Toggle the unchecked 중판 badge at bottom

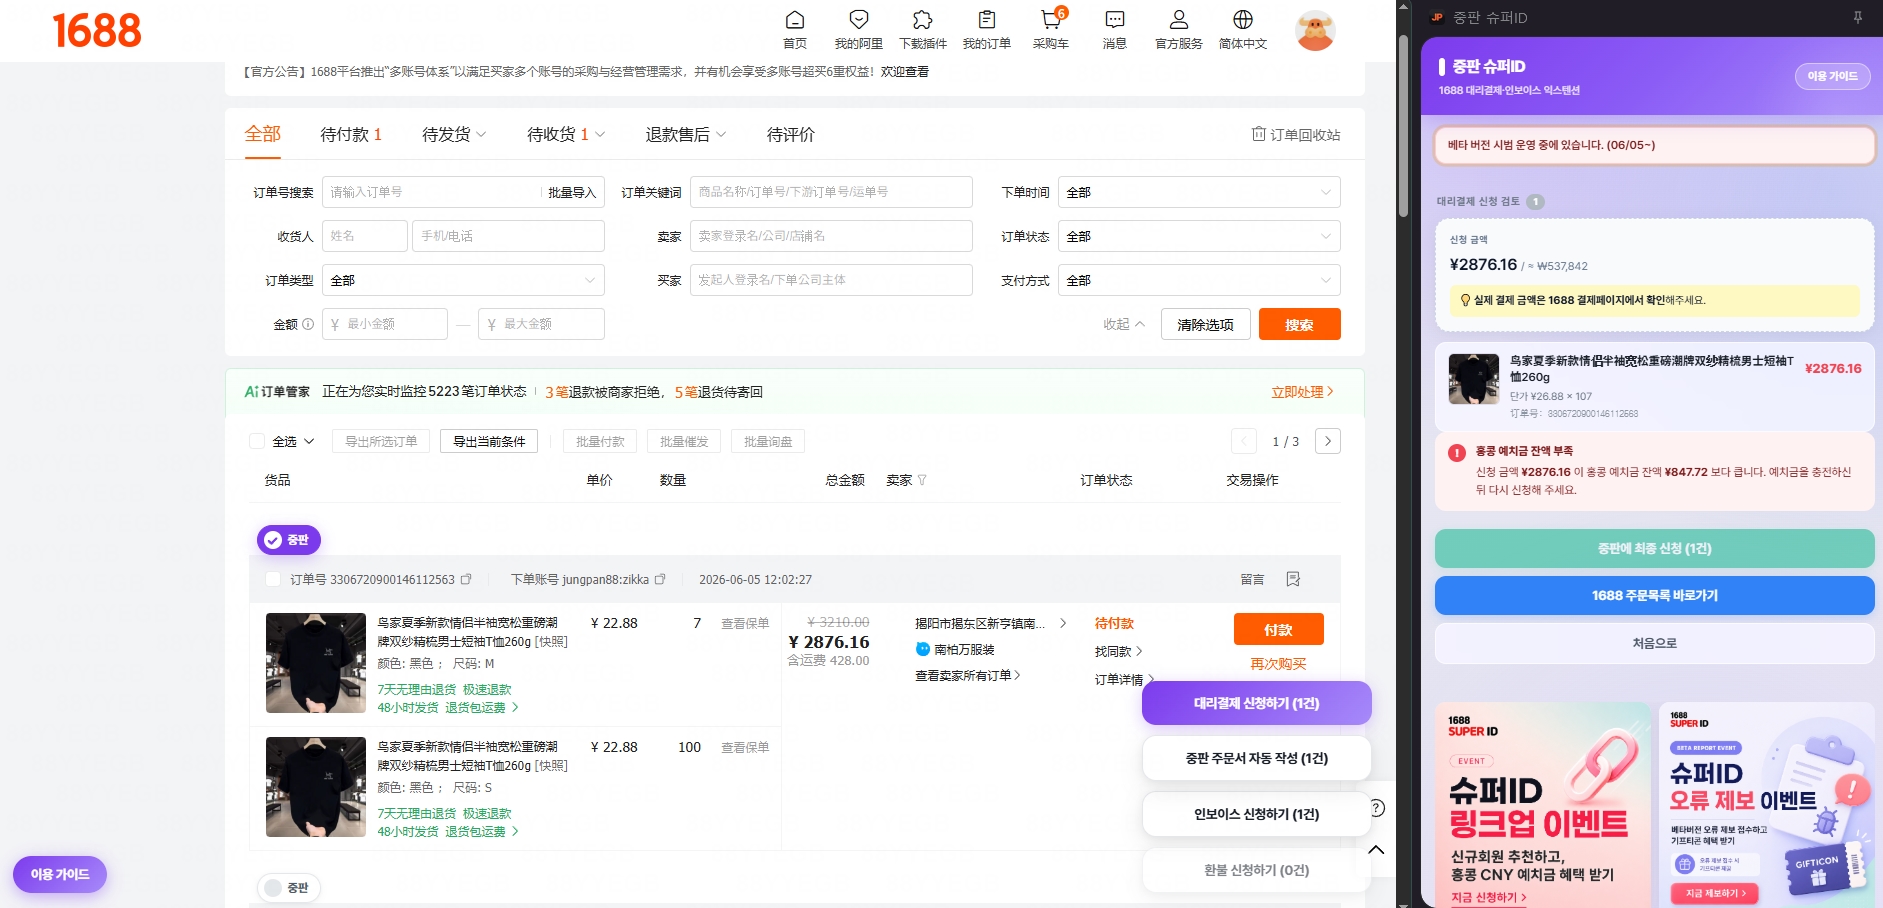click(x=289, y=888)
